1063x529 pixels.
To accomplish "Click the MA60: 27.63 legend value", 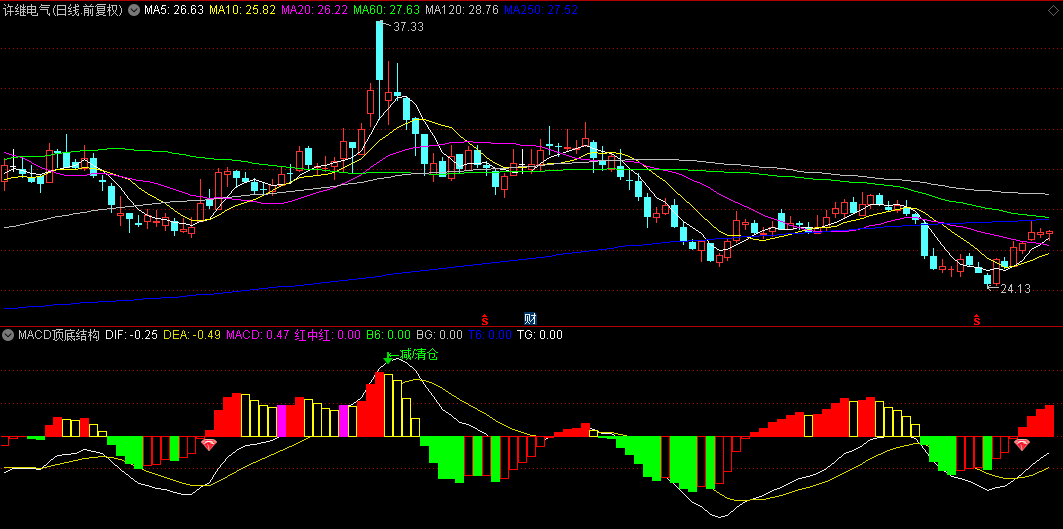I will 386,10.
